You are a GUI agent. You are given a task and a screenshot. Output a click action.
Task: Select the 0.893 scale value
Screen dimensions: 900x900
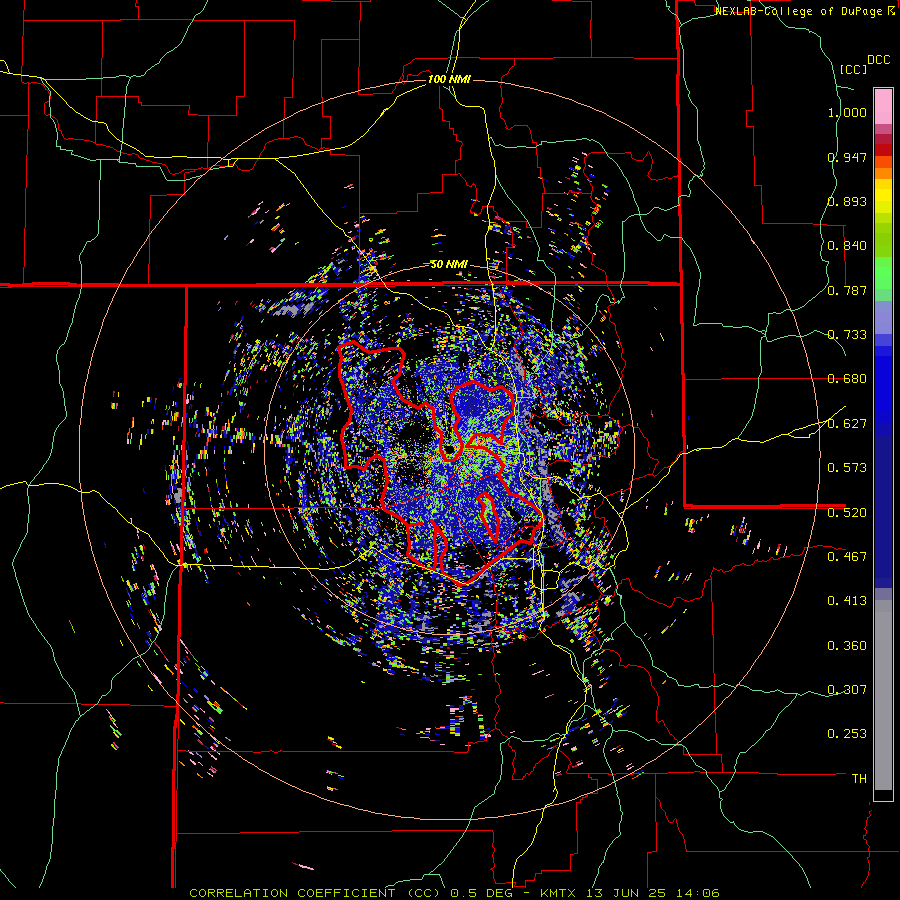(x=847, y=201)
